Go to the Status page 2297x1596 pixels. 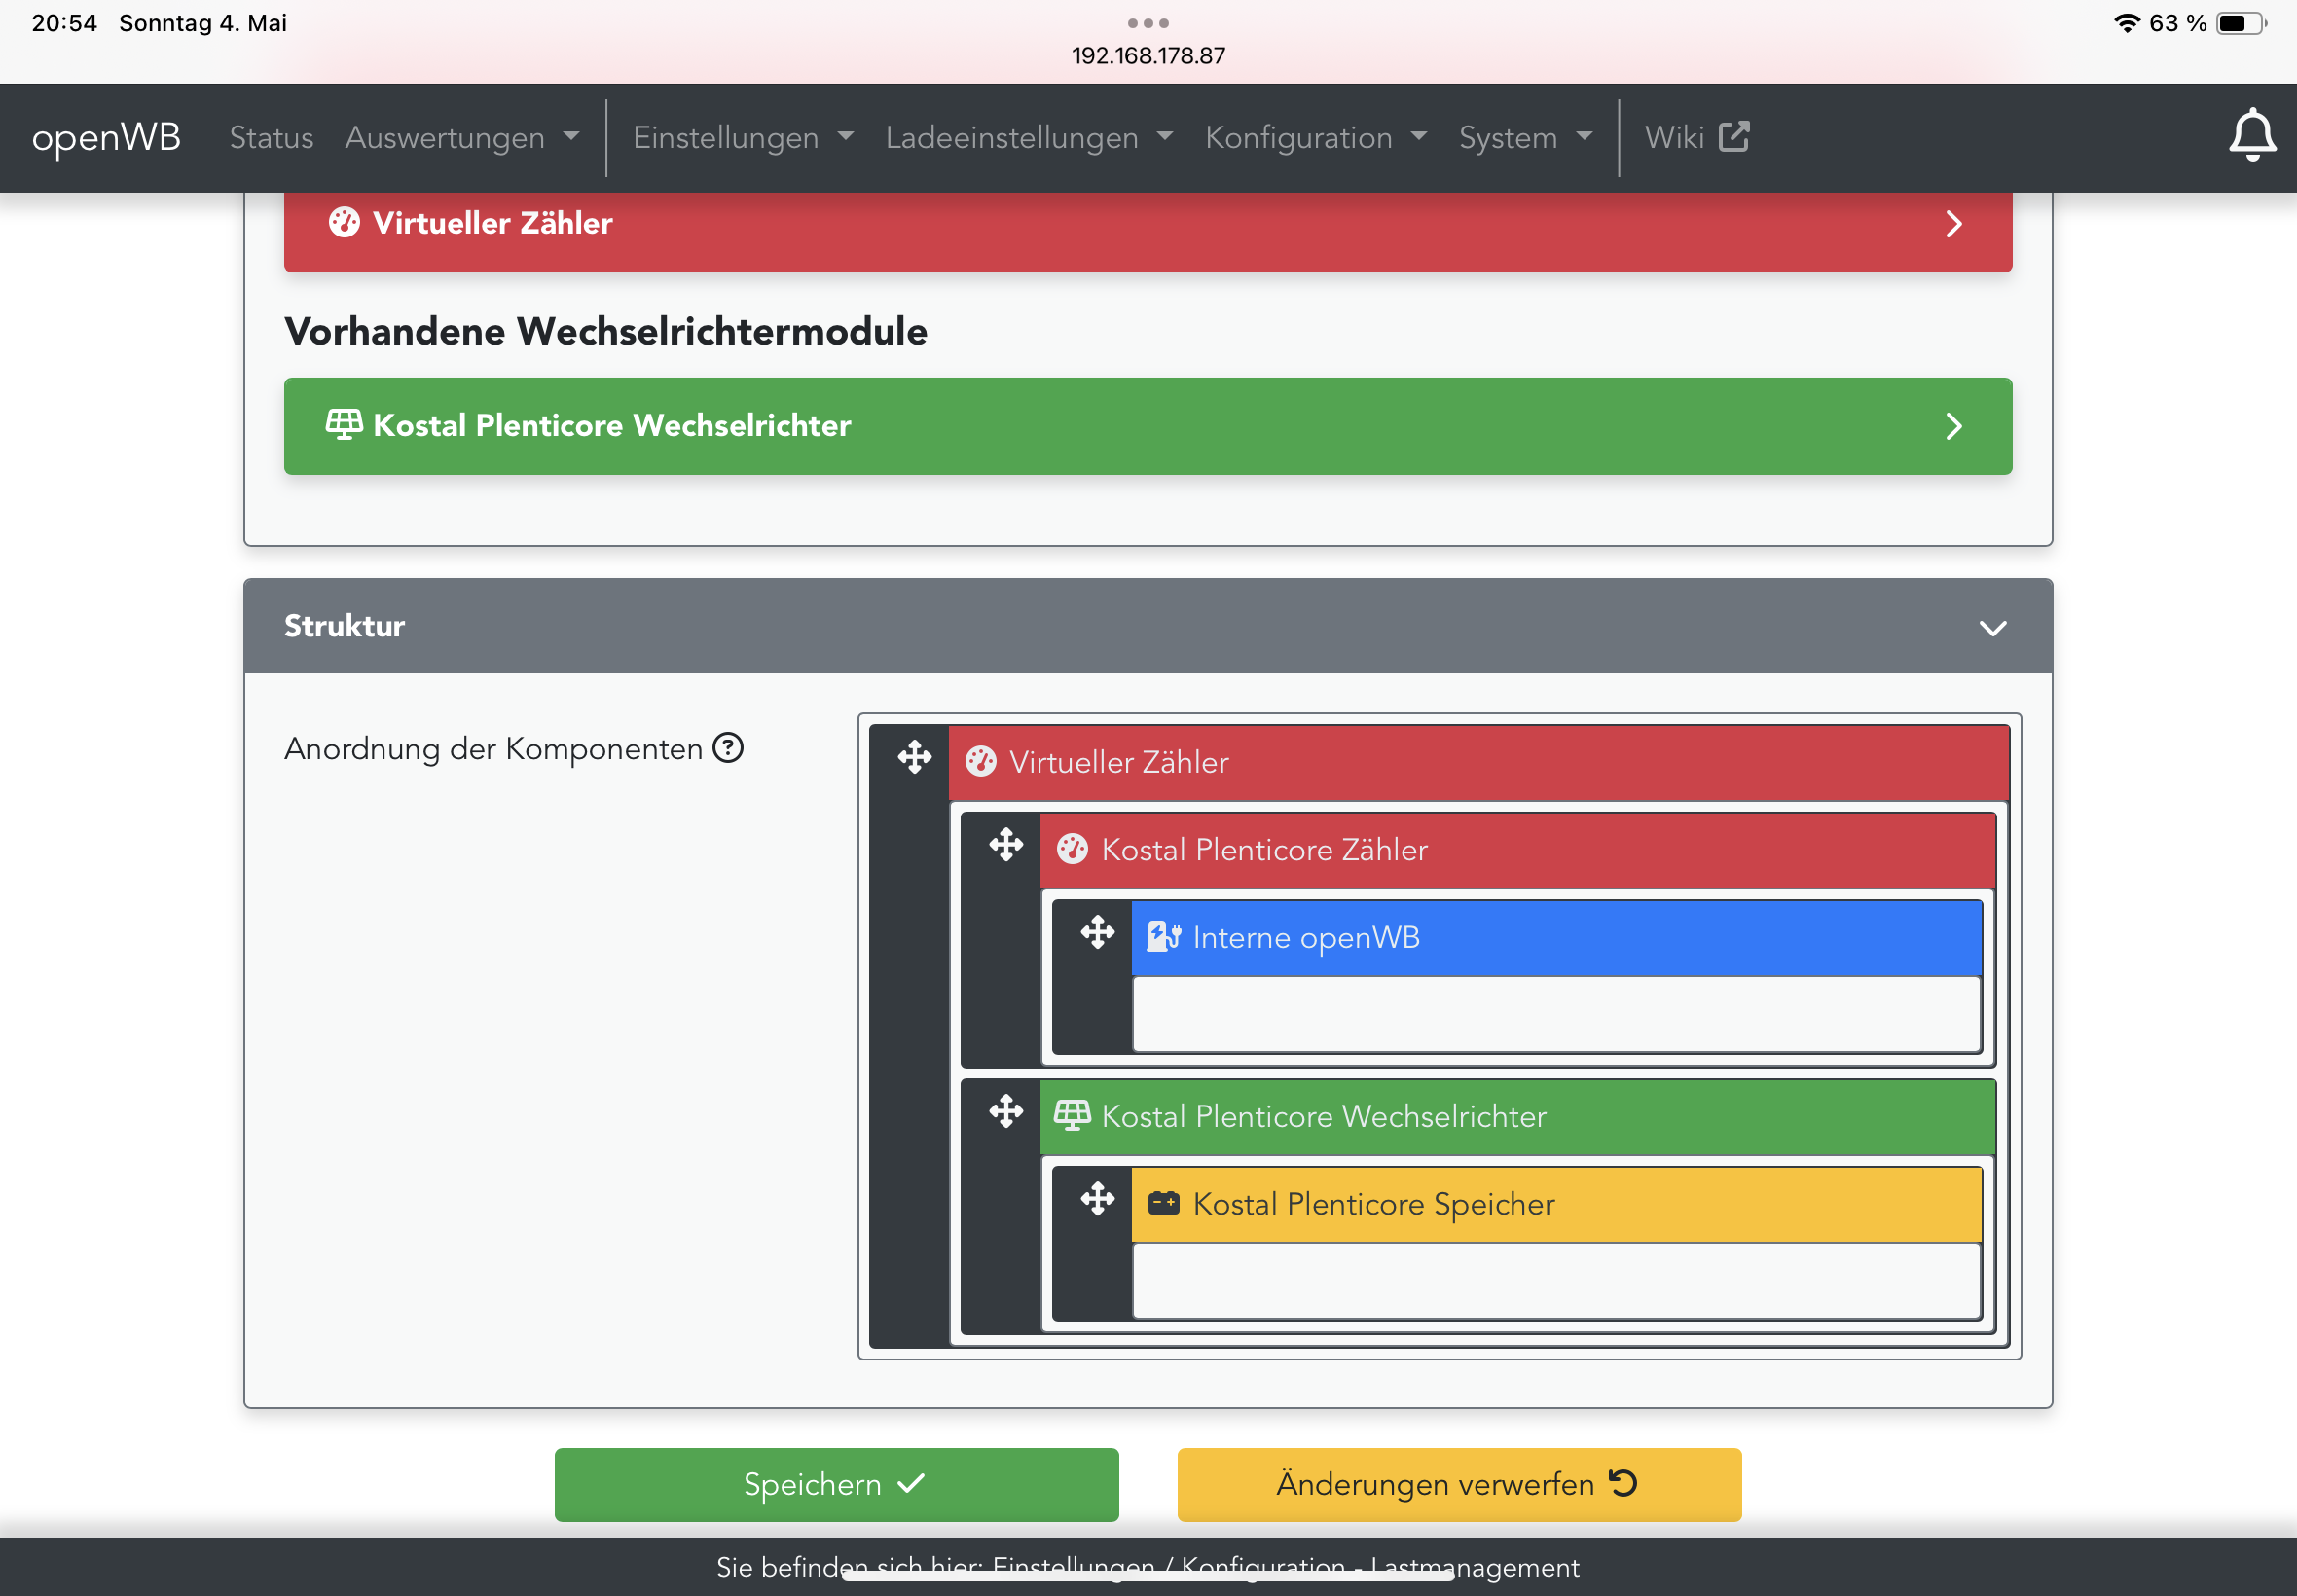point(271,137)
